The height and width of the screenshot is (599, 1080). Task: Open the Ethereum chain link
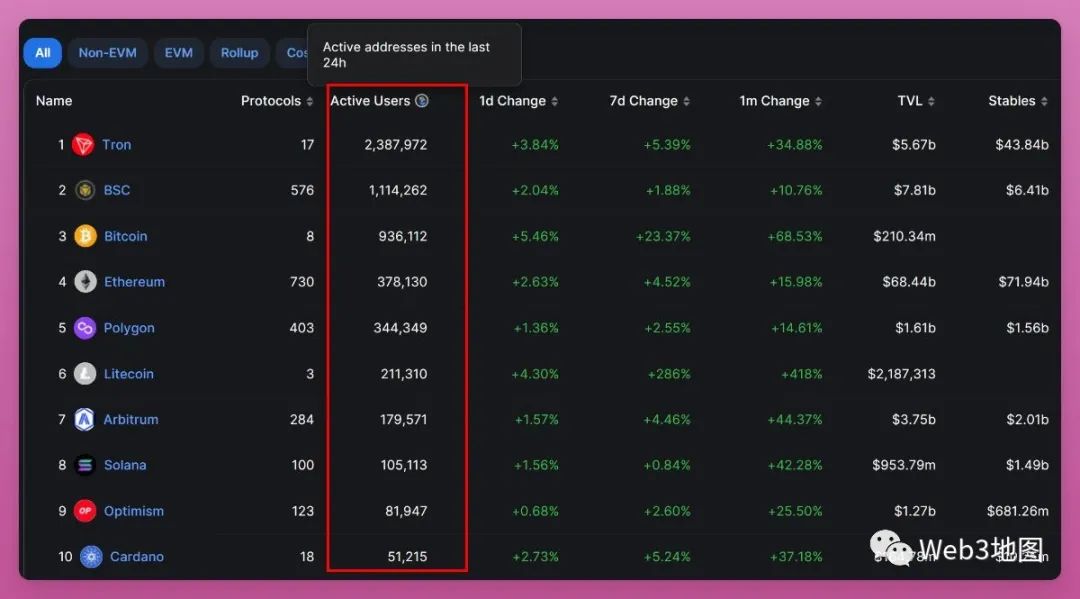pos(134,282)
